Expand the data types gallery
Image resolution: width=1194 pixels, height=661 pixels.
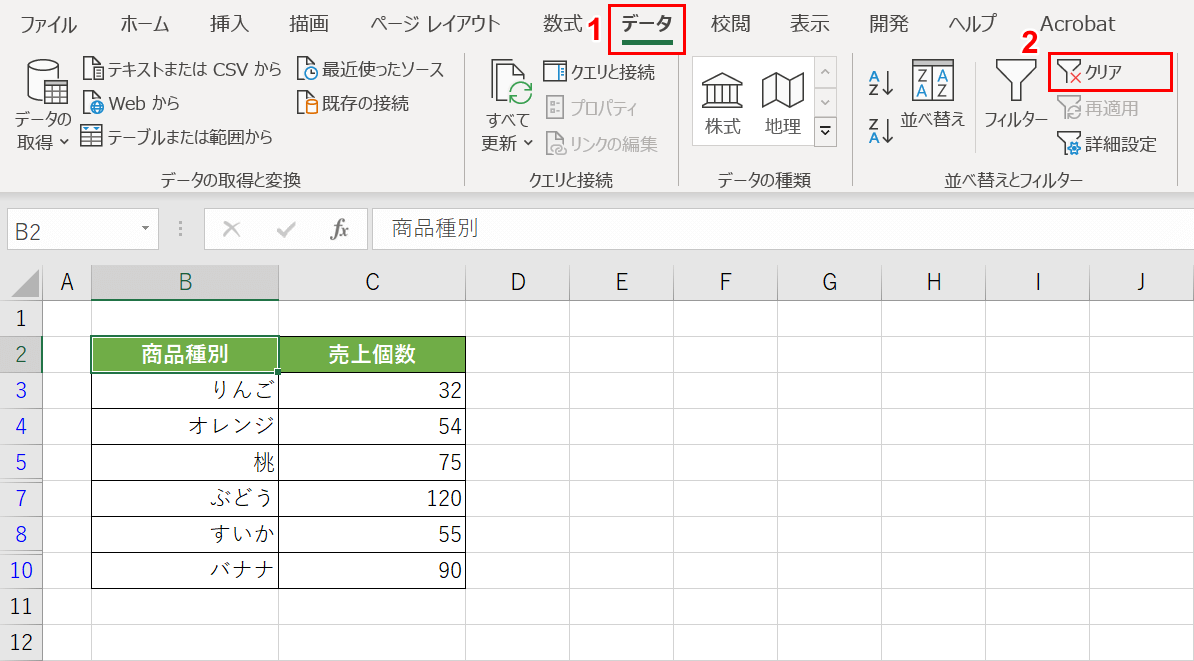coord(824,130)
